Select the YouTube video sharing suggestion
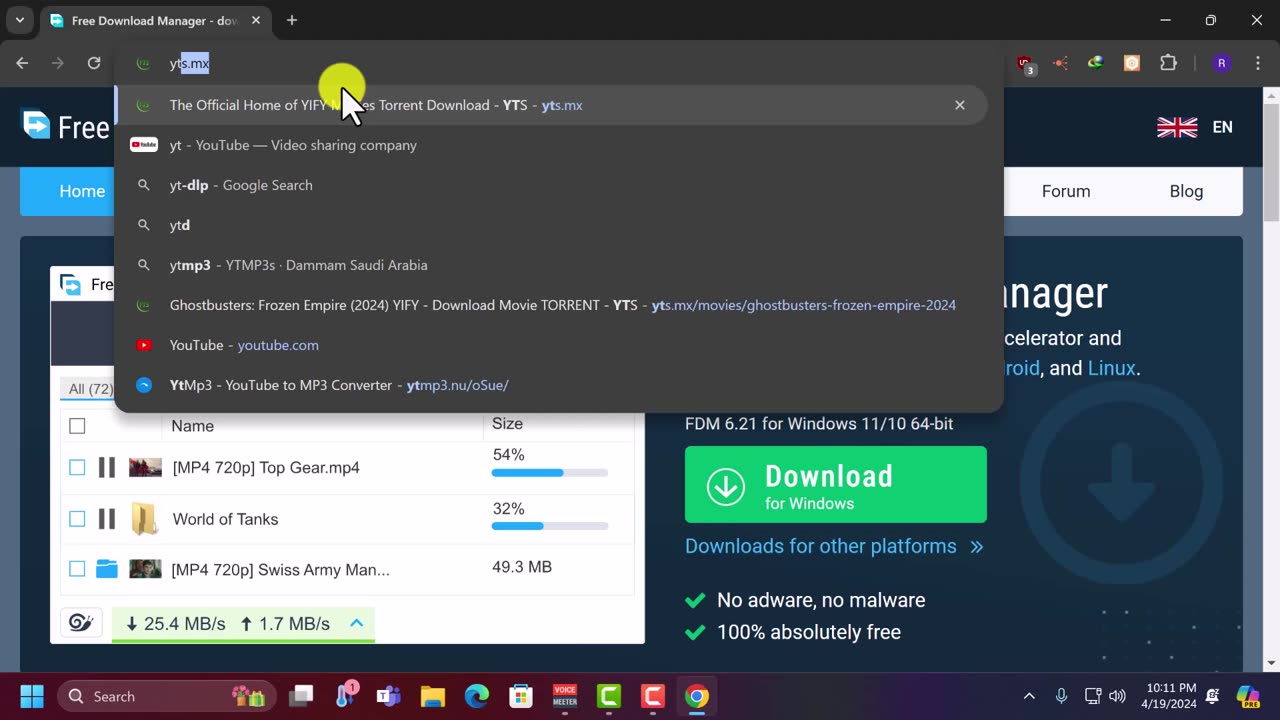 558,145
